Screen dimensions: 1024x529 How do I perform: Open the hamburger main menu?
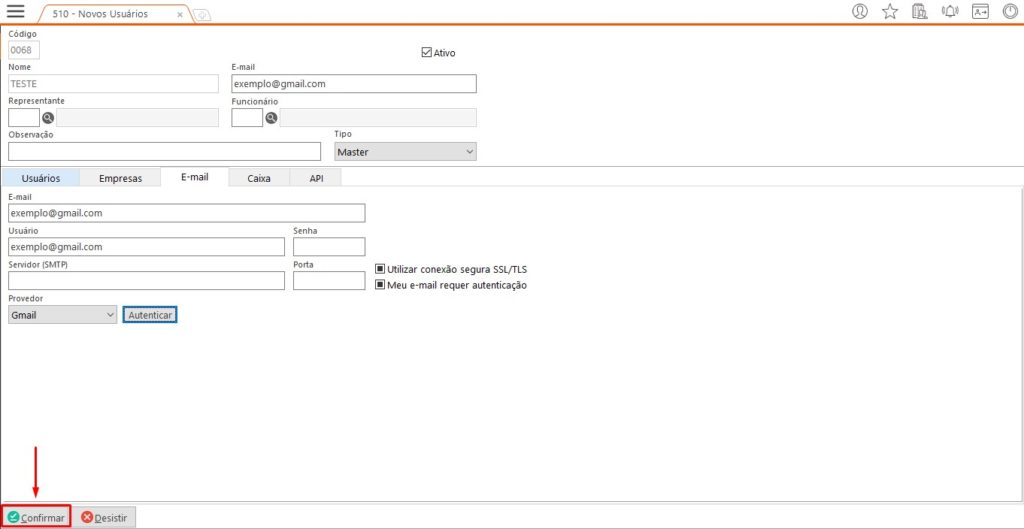[x=16, y=12]
